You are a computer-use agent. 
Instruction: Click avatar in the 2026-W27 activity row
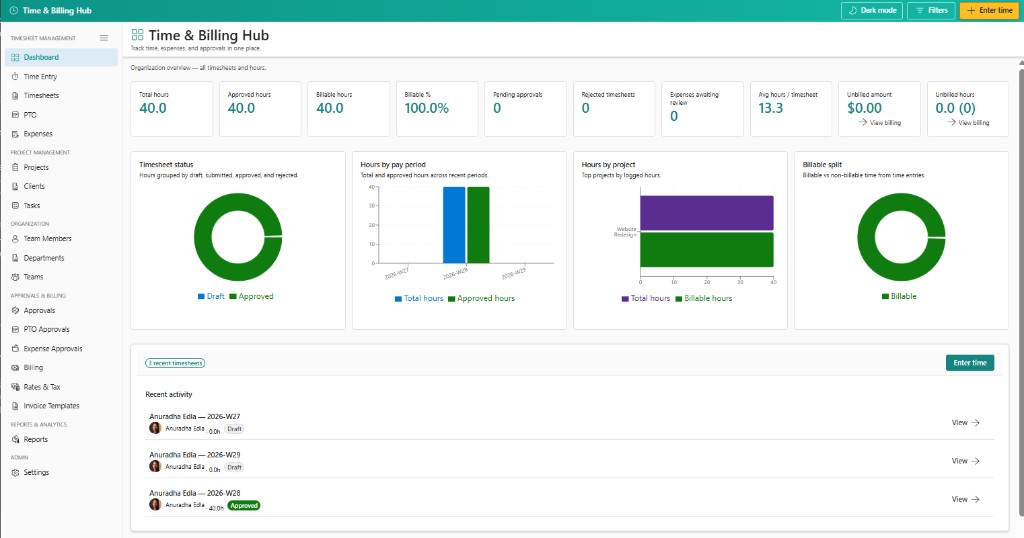[x=155, y=428]
